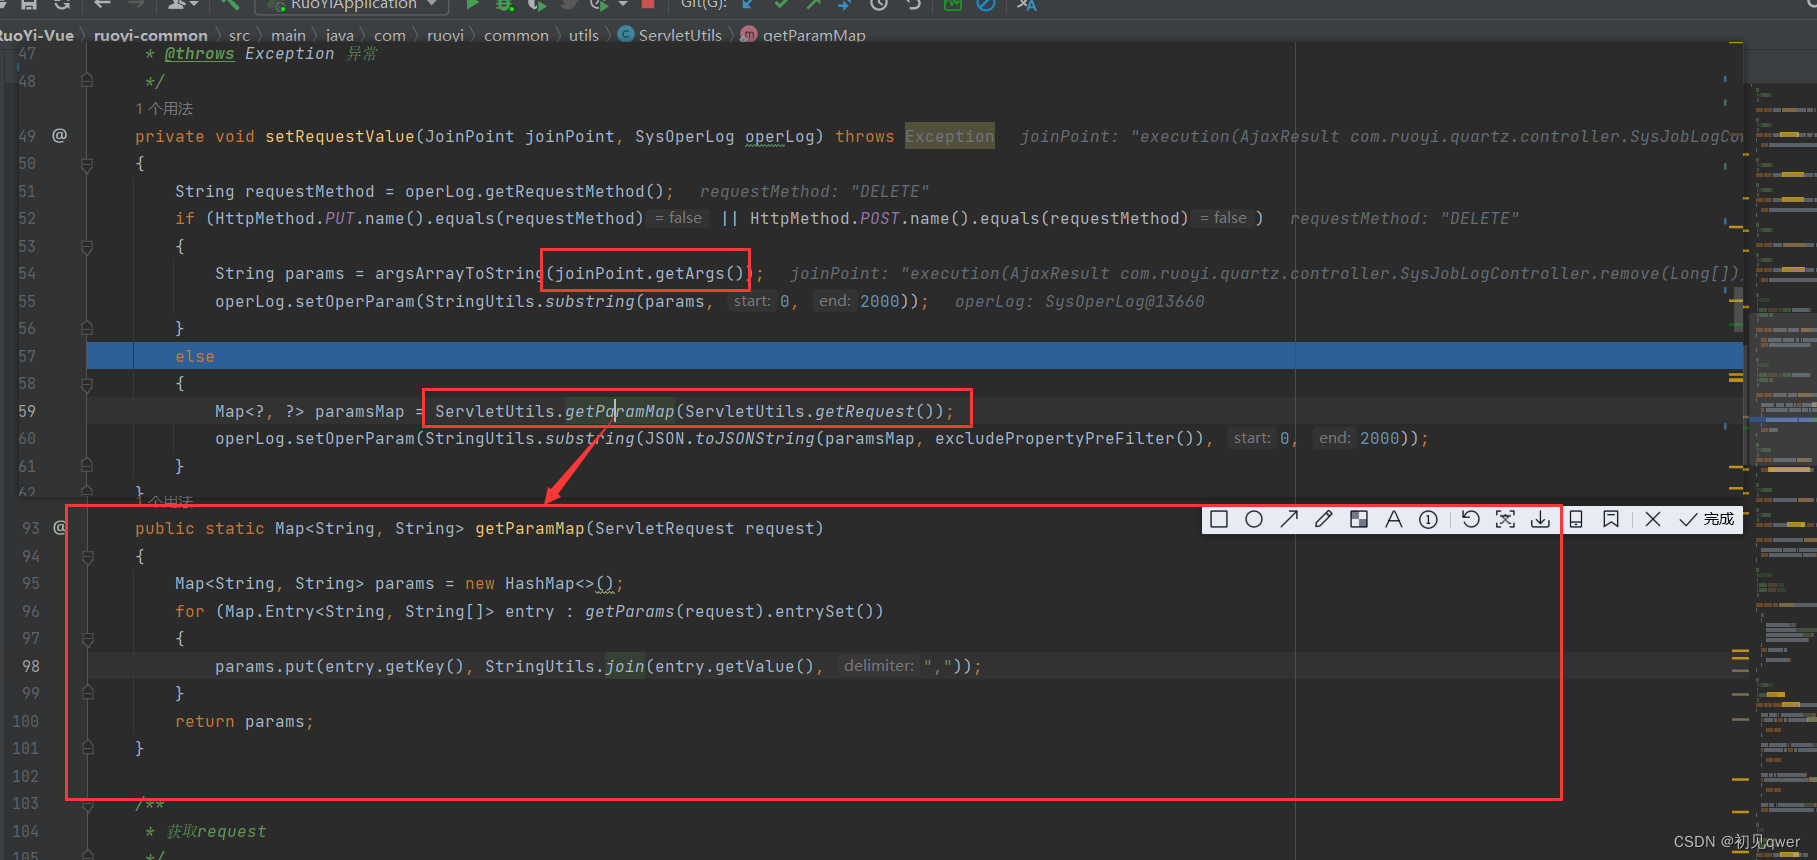Image resolution: width=1817 pixels, height=860 pixels.
Task: Click the getRequest call on line 59
Action: [865, 411]
